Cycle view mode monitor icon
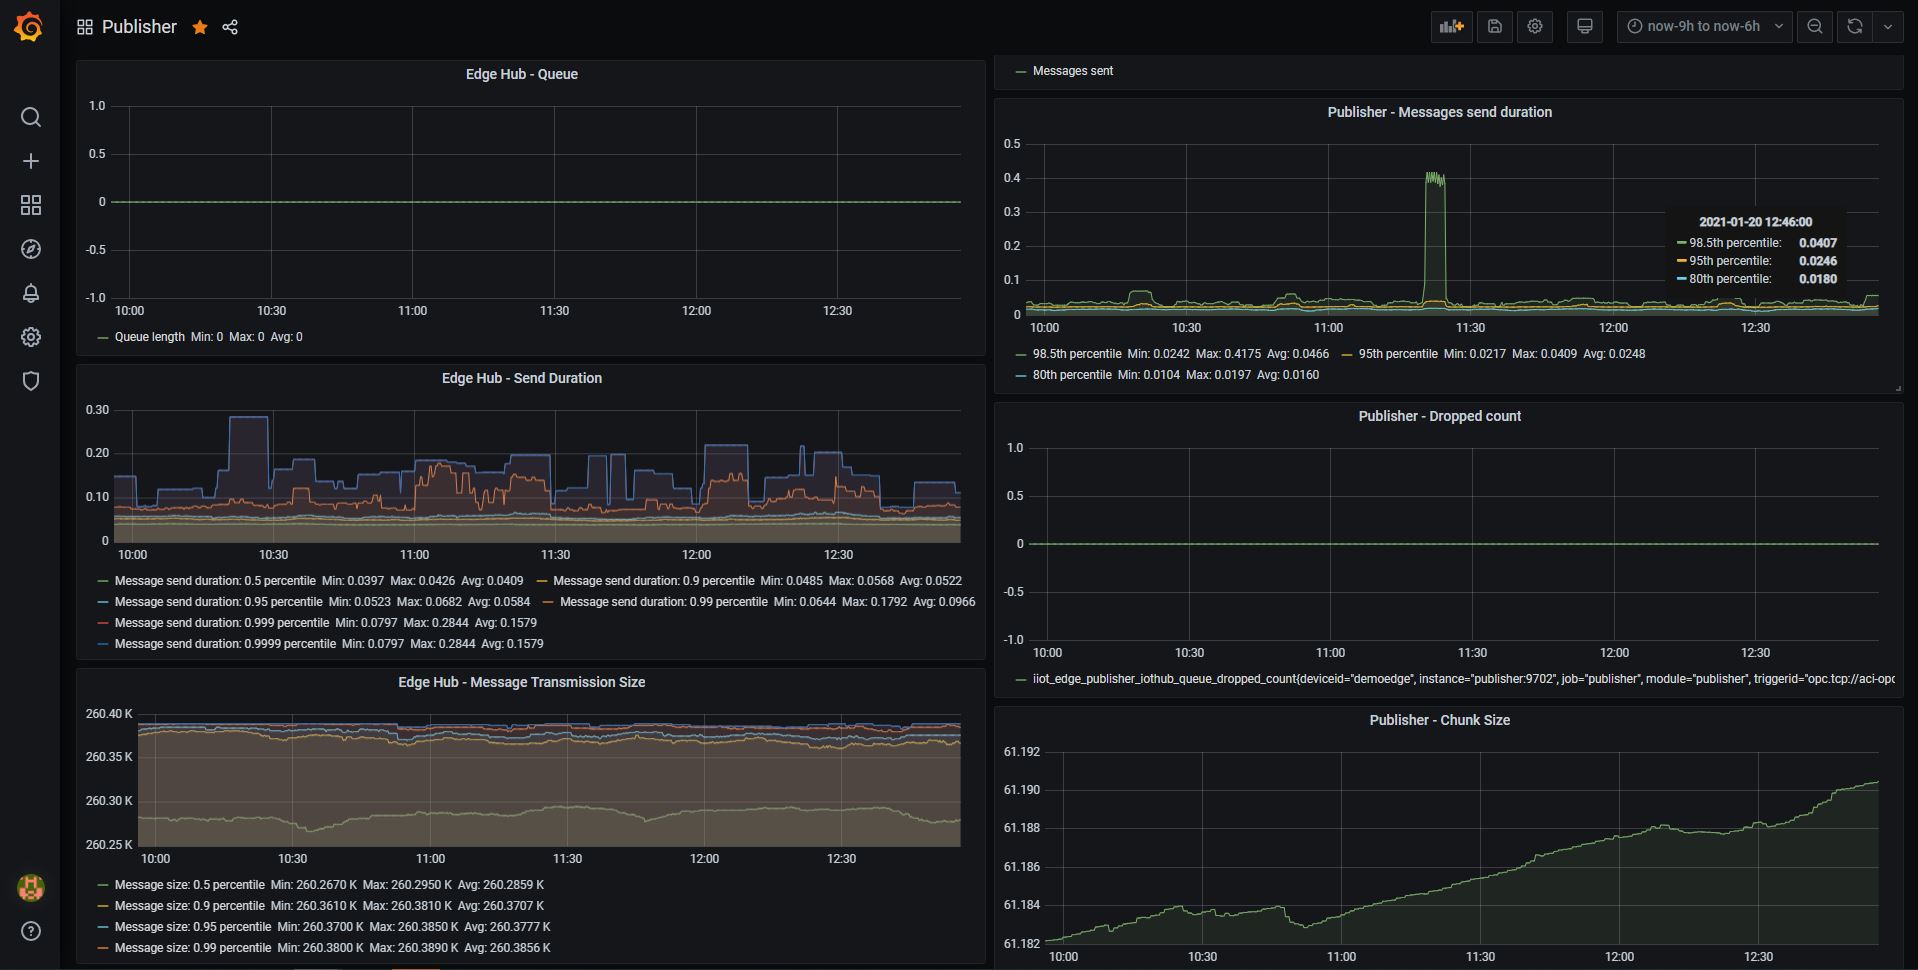This screenshot has height=970, width=1918. (1585, 27)
